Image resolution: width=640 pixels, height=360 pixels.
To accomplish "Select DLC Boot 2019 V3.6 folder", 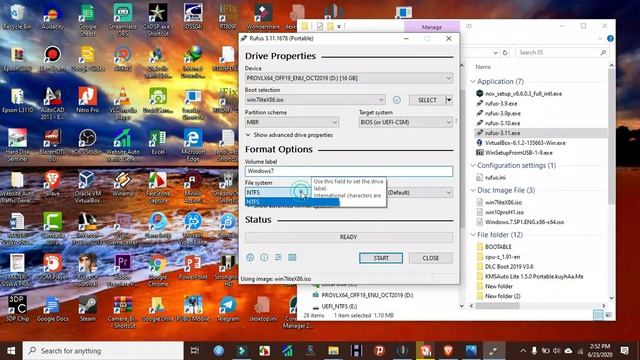I will [505, 267].
